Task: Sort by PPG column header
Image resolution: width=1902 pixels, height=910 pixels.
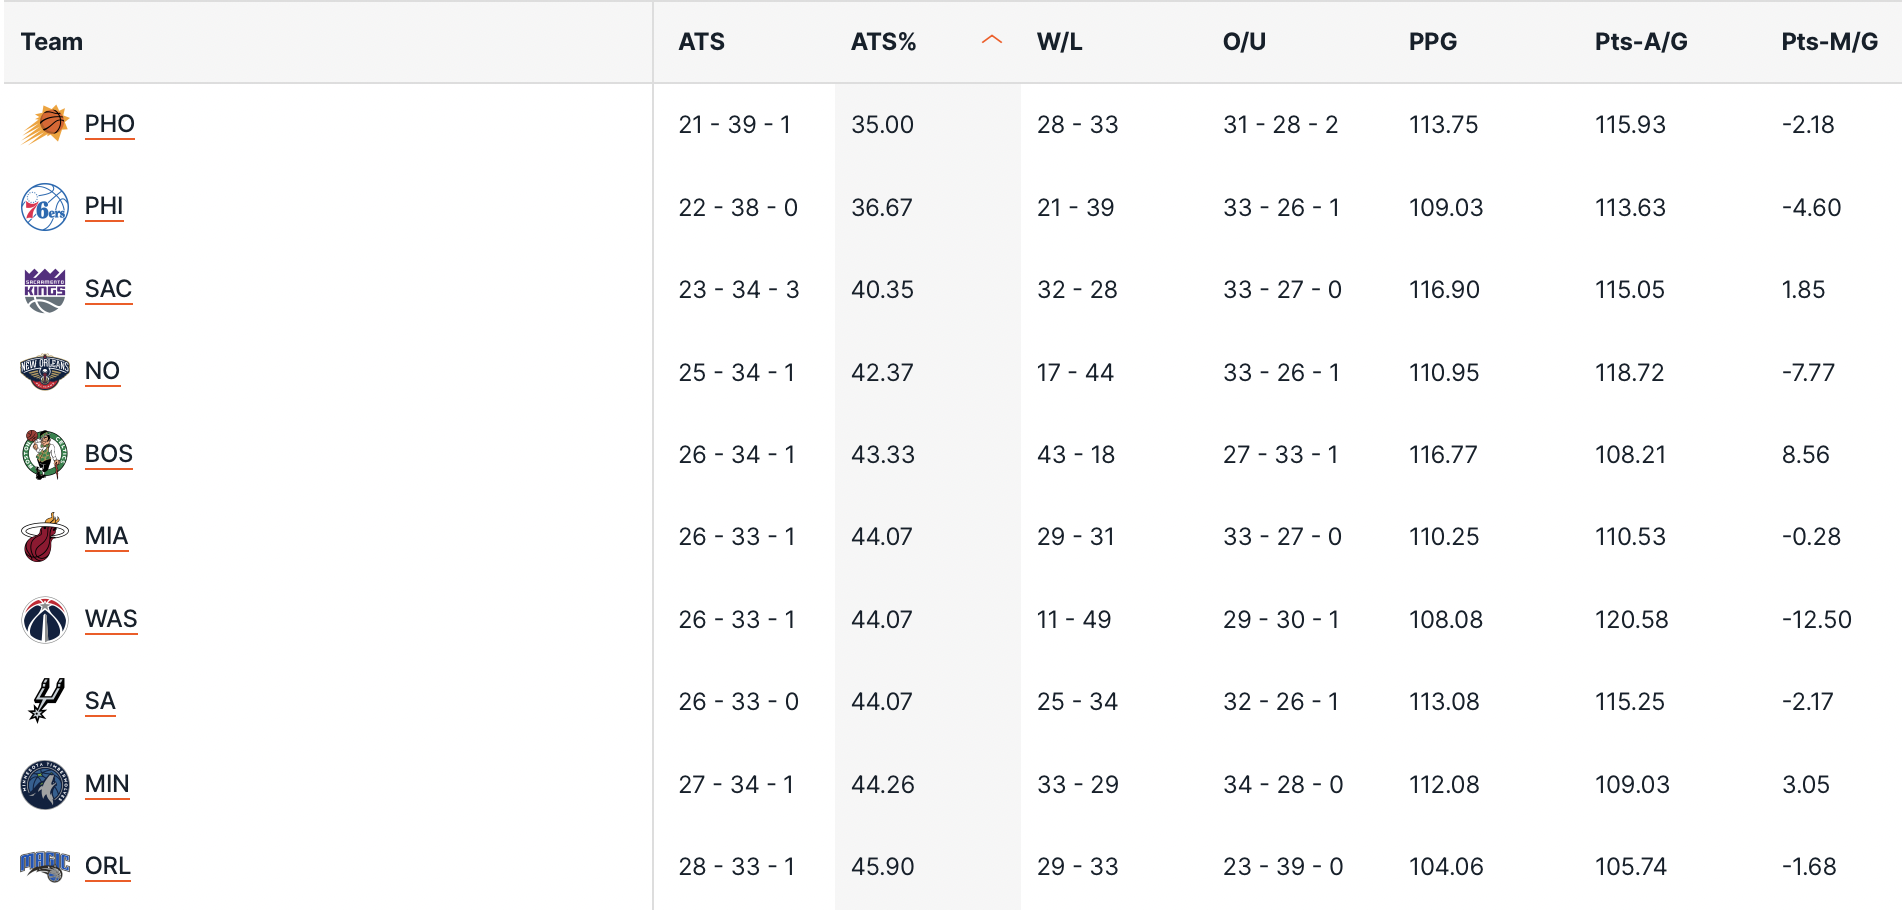Action: point(1432,42)
